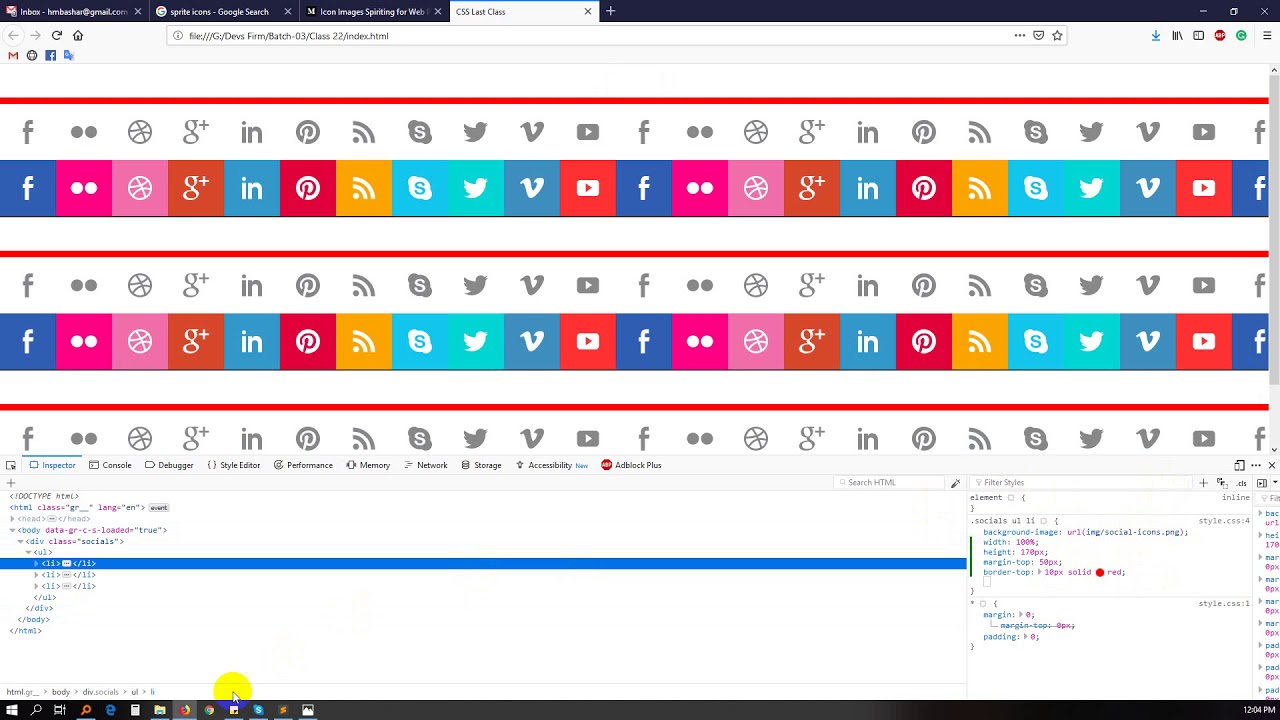The width and height of the screenshot is (1280, 720).
Task: Open the Style Editor tab
Action: 233,465
